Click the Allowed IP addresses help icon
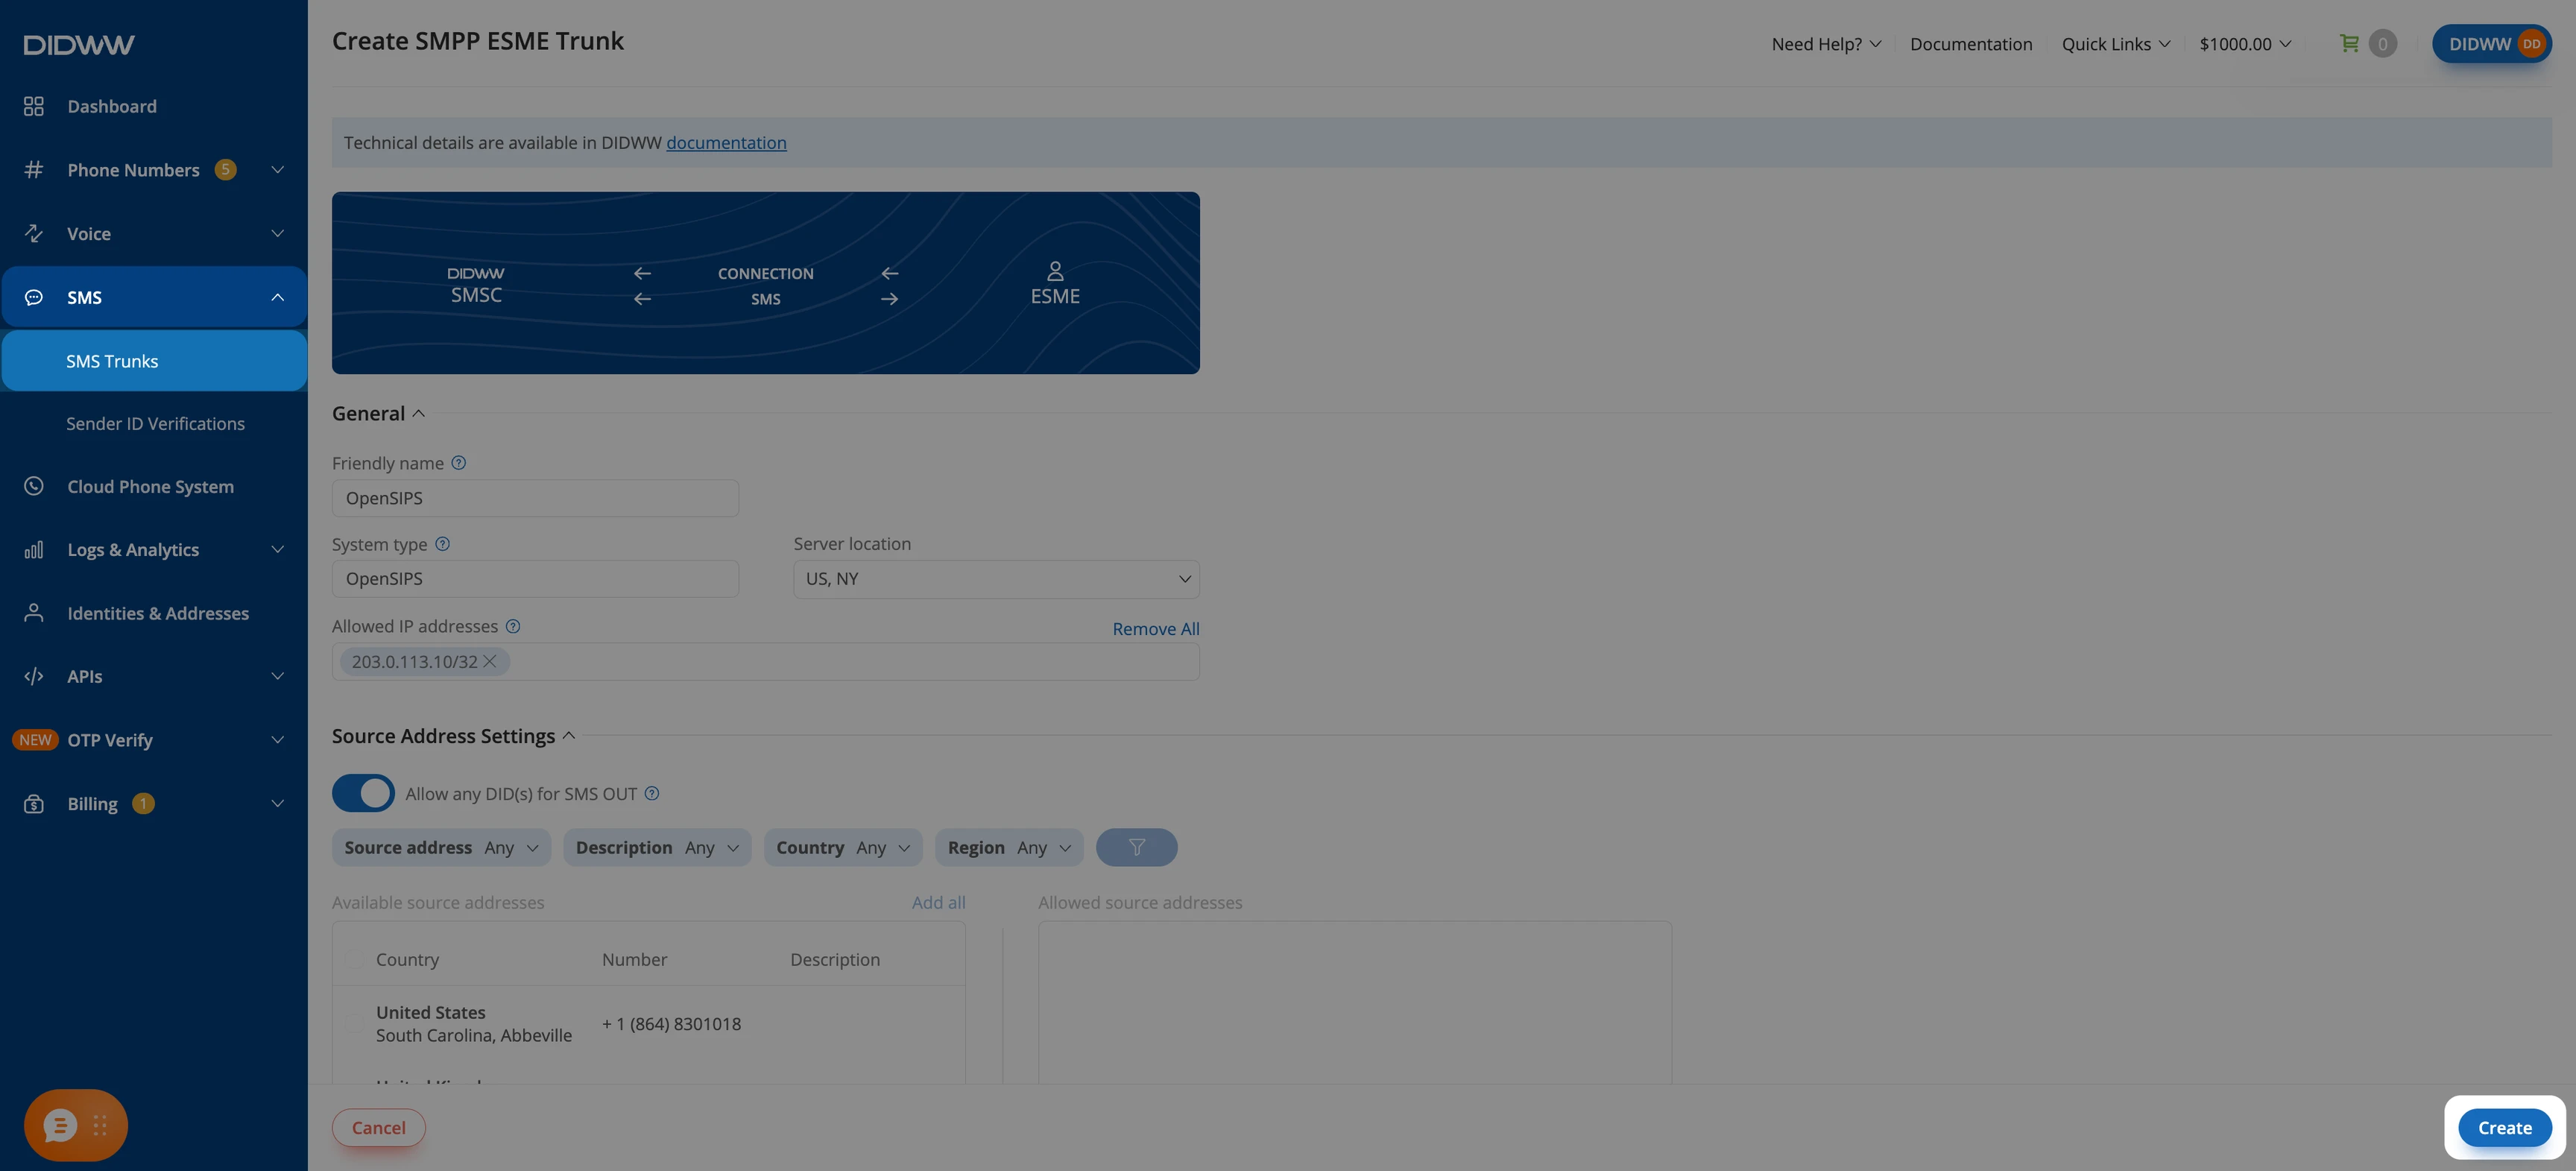Screen dimensions: 2576x1171 513,626
